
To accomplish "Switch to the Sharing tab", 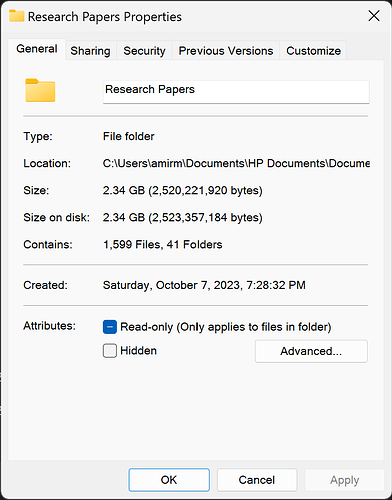I will [90, 51].
